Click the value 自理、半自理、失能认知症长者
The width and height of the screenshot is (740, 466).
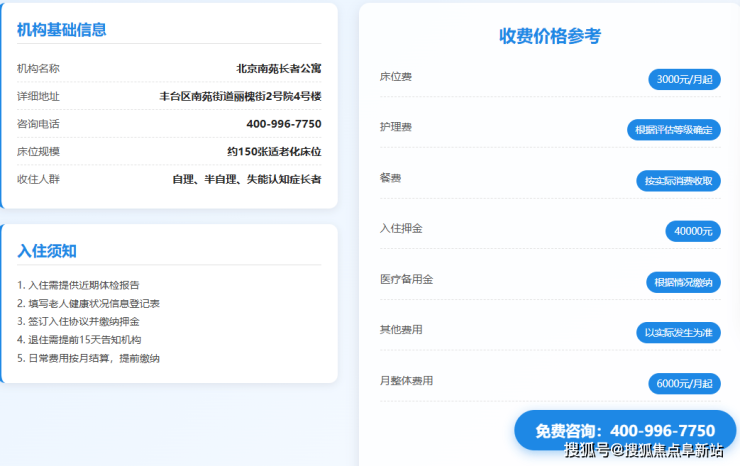pyautogui.click(x=247, y=179)
